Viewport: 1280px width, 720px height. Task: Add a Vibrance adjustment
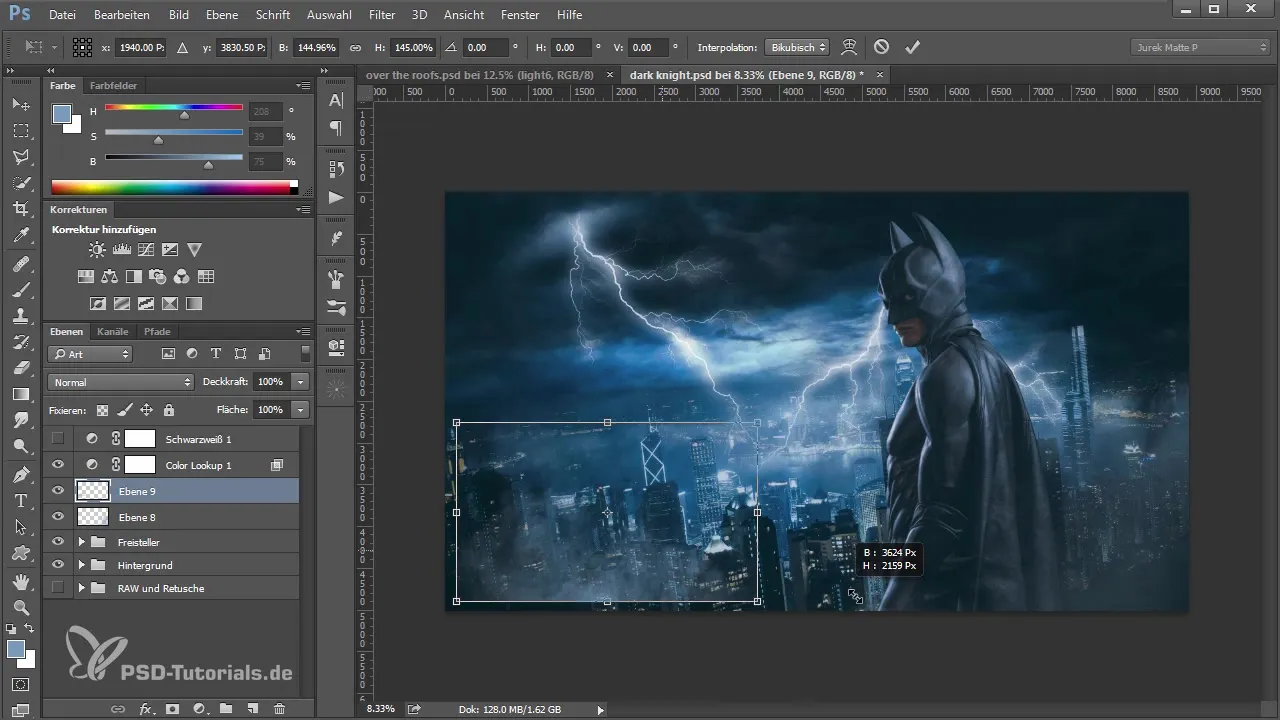195,249
